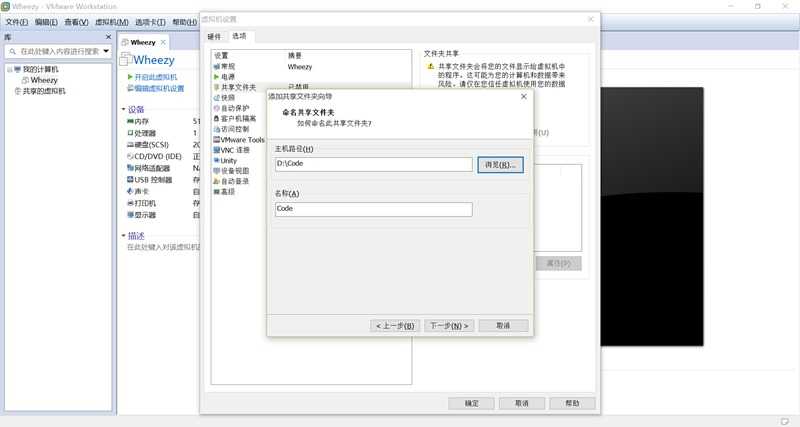This screenshot has height=427, width=800.
Task: Click the USB controller device icon
Action: click(x=130, y=180)
